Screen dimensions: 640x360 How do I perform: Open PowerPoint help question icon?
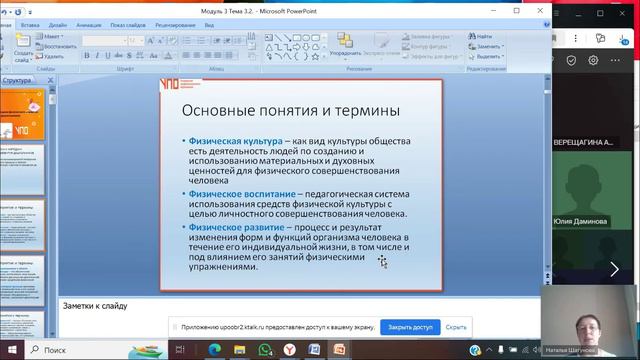click(x=547, y=25)
